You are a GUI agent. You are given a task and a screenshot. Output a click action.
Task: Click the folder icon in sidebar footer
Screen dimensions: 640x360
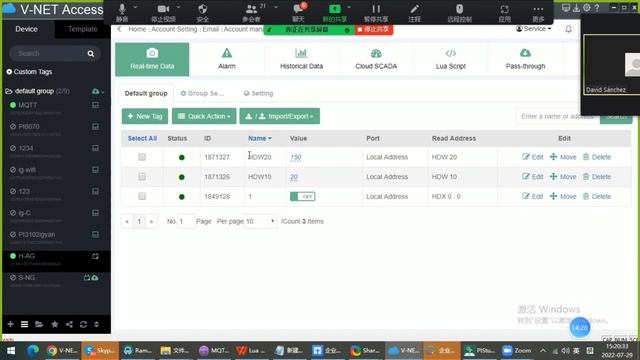[39, 324]
